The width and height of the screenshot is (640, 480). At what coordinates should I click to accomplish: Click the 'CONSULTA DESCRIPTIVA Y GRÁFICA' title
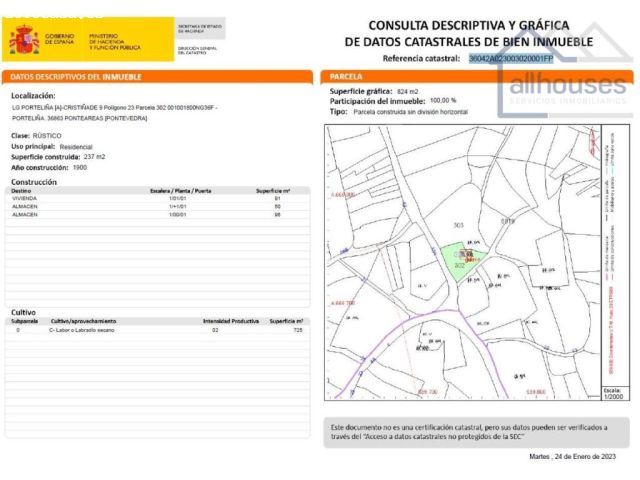pos(469,25)
